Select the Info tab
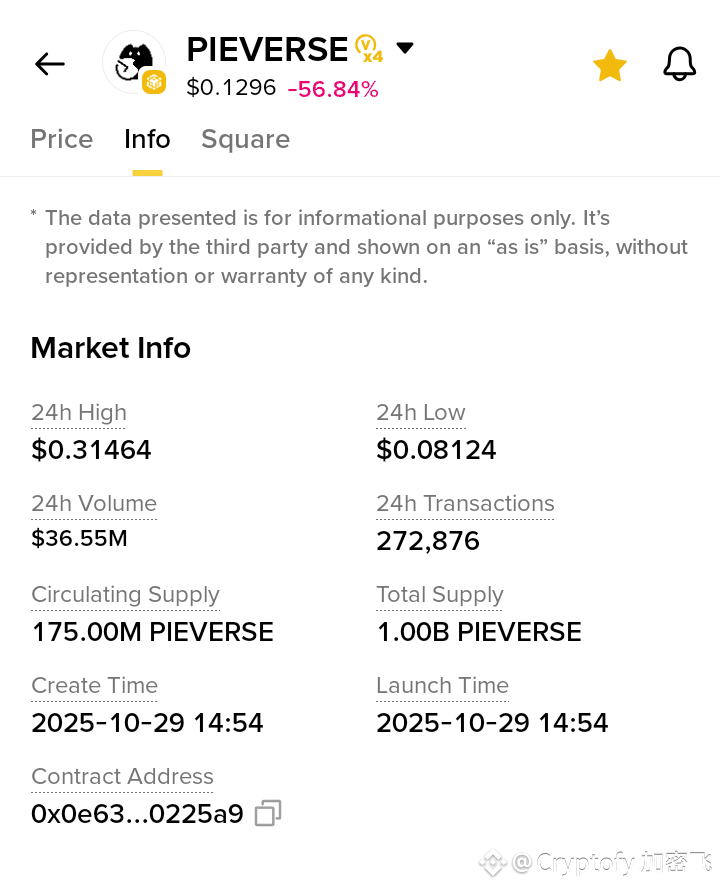 pyautogui.click(x=147, y=139)
